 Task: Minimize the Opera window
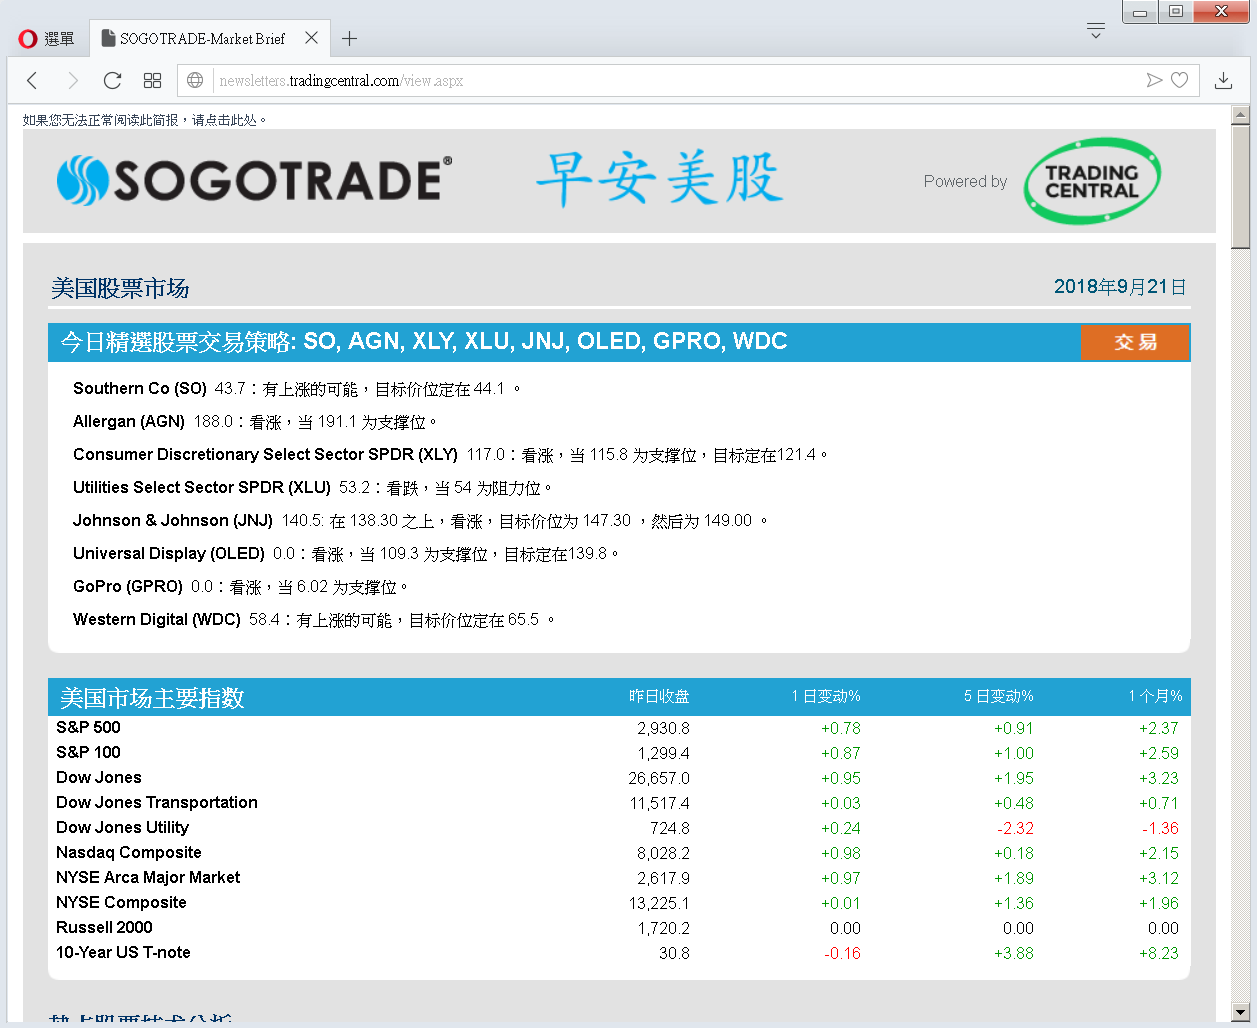1140,12
